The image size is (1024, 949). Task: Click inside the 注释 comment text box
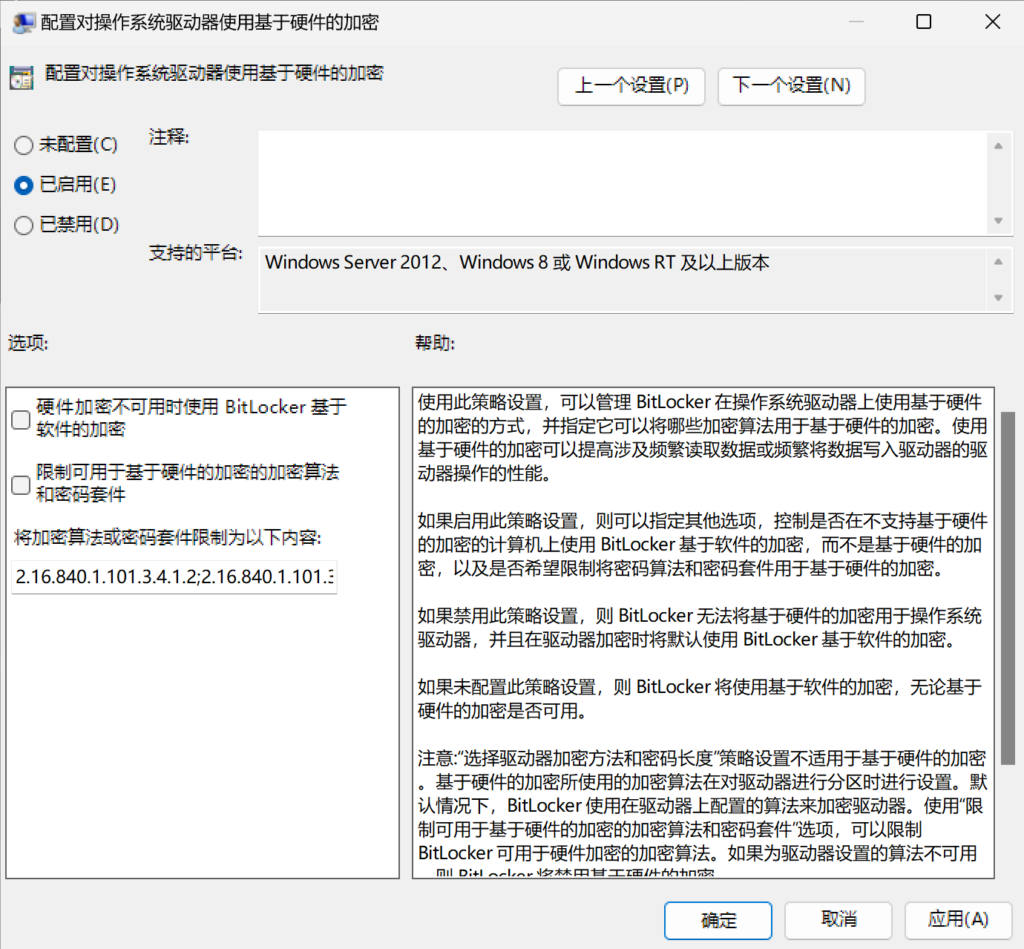tap(620, 182)
